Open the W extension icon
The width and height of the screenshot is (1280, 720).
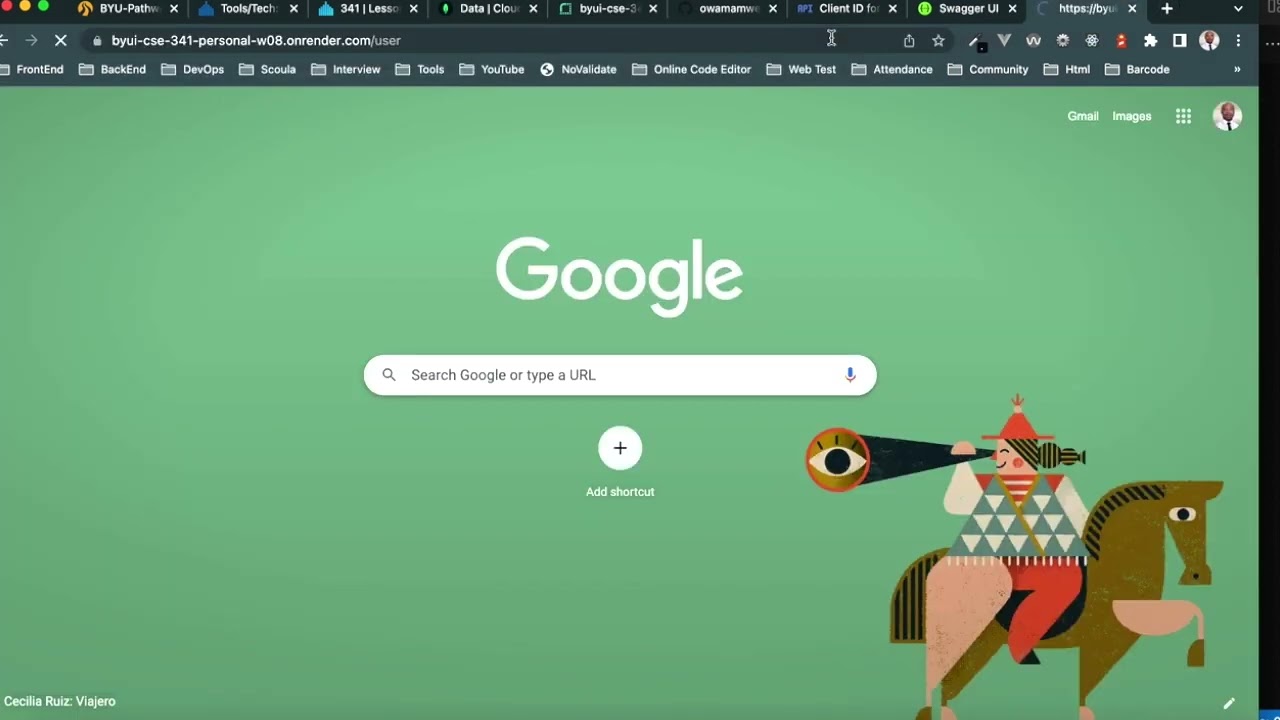1033,41
